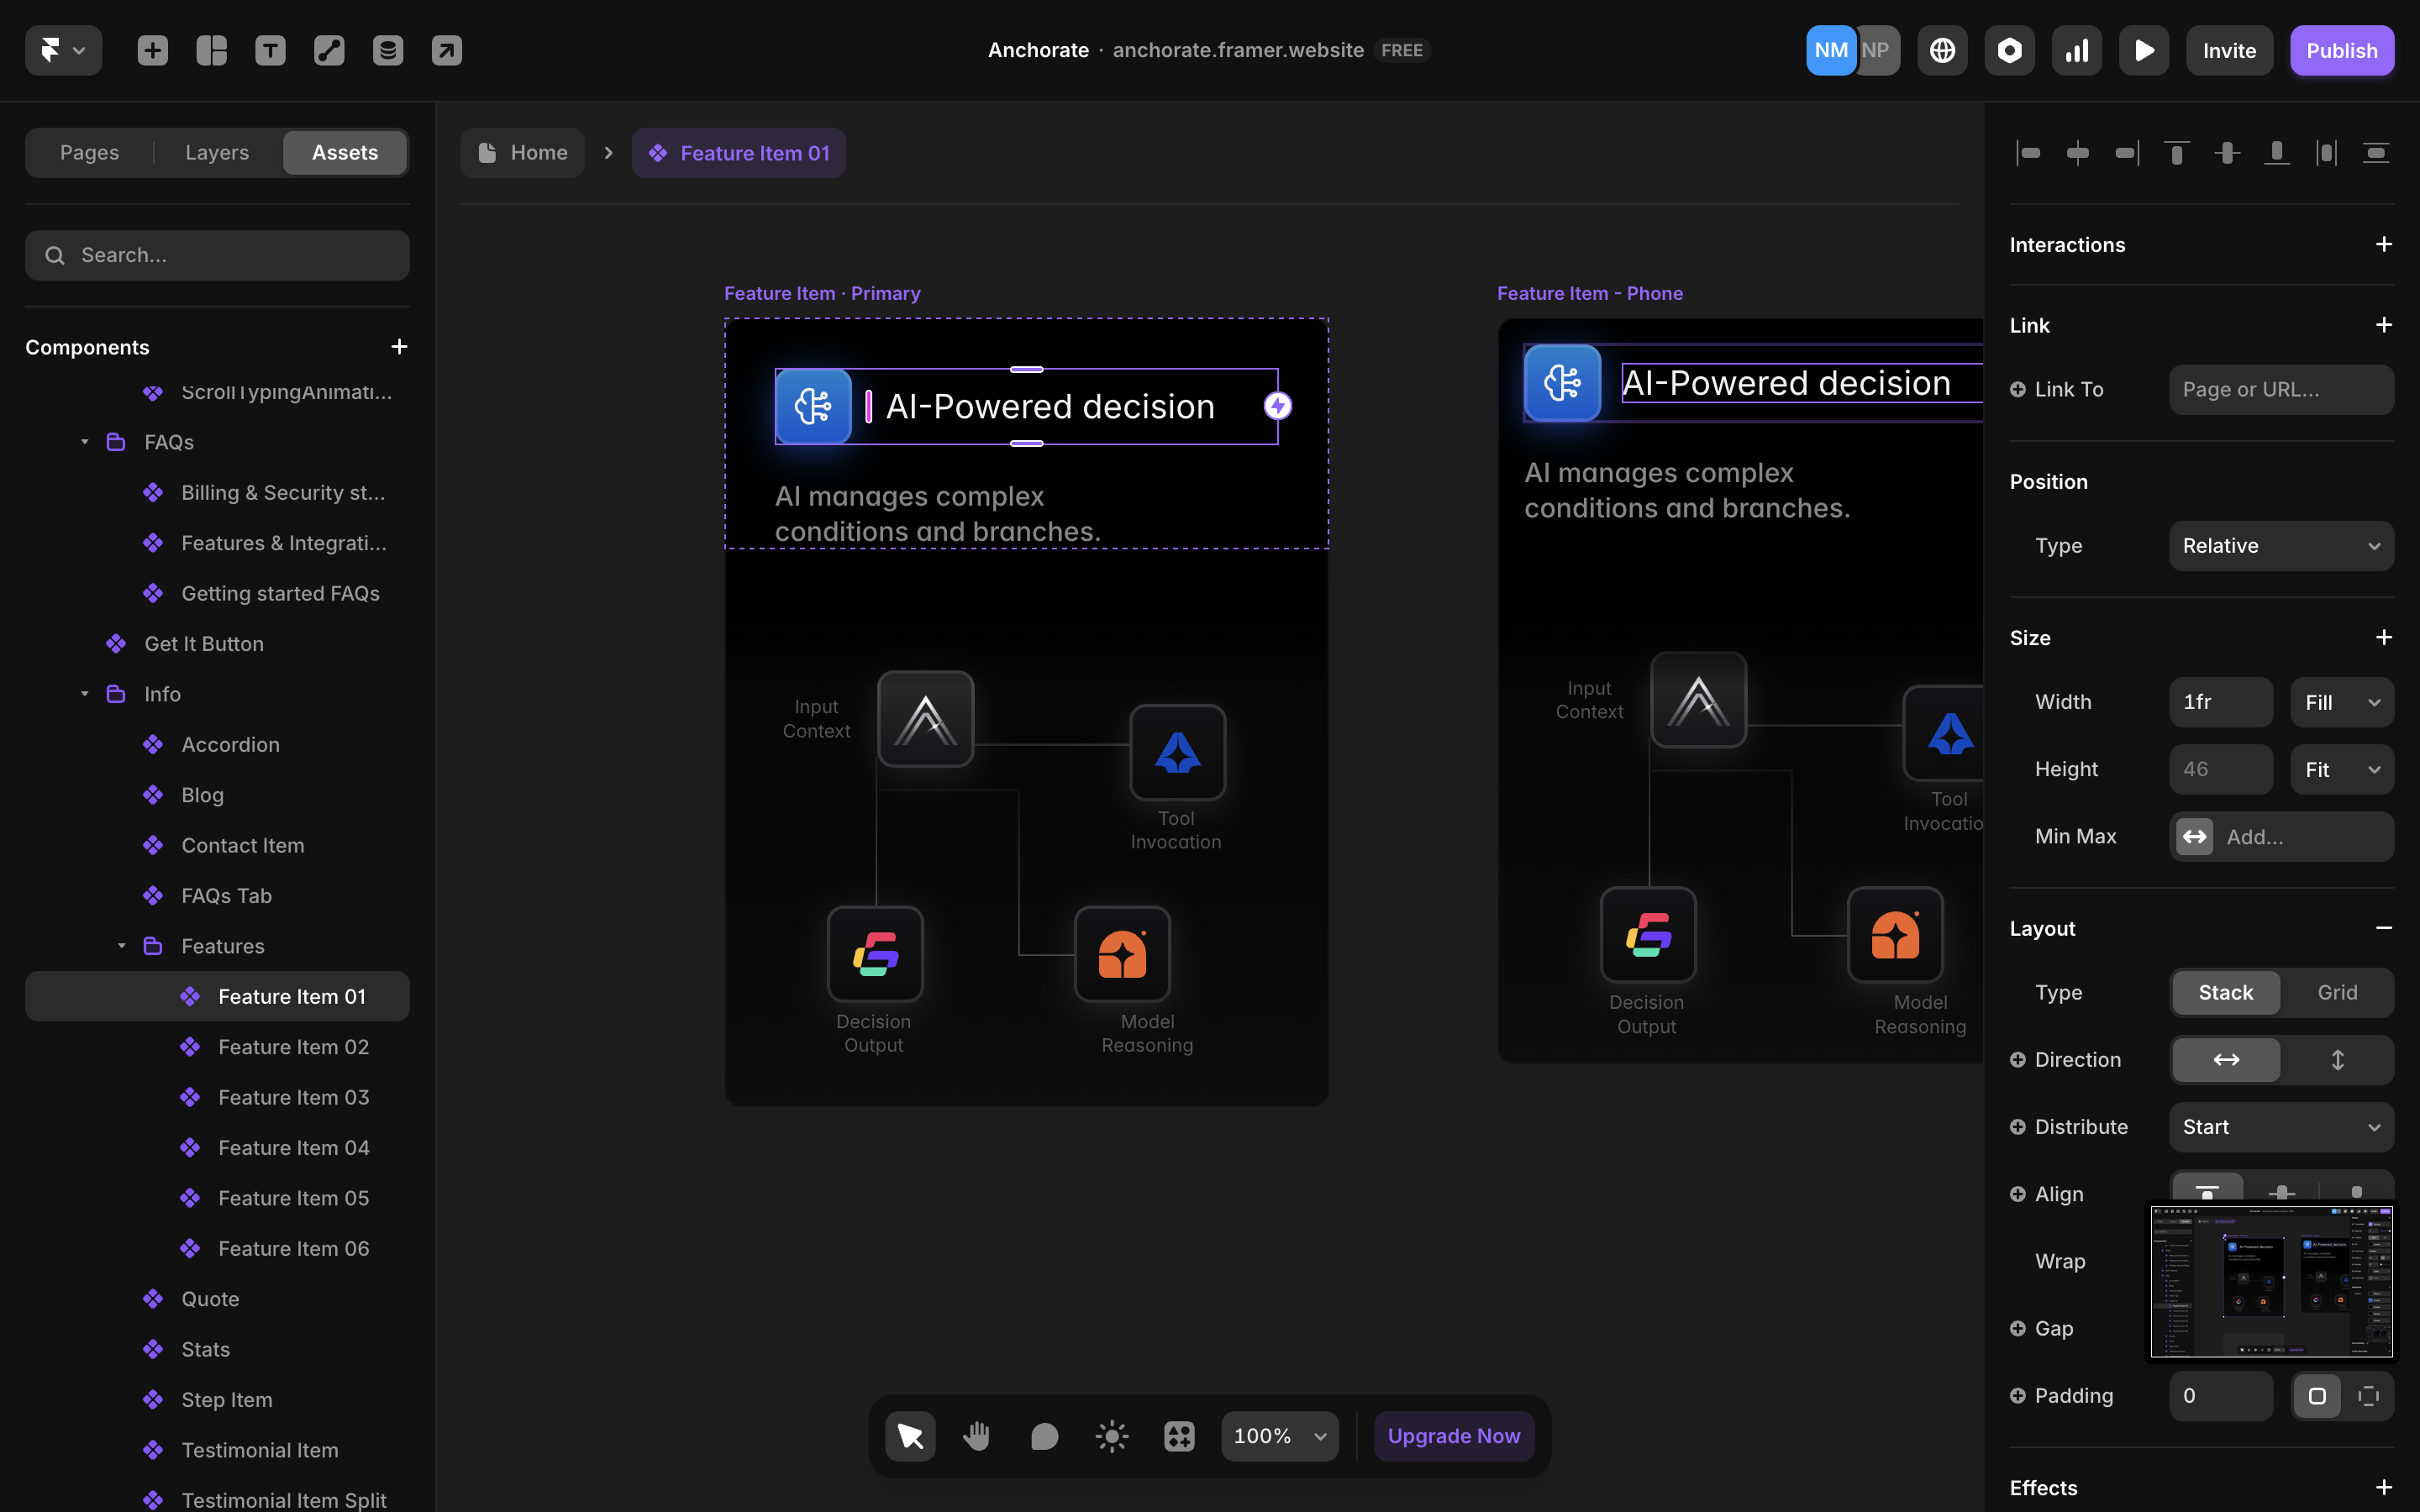Toggle the light/dark sun icon

[1111, 1436]
